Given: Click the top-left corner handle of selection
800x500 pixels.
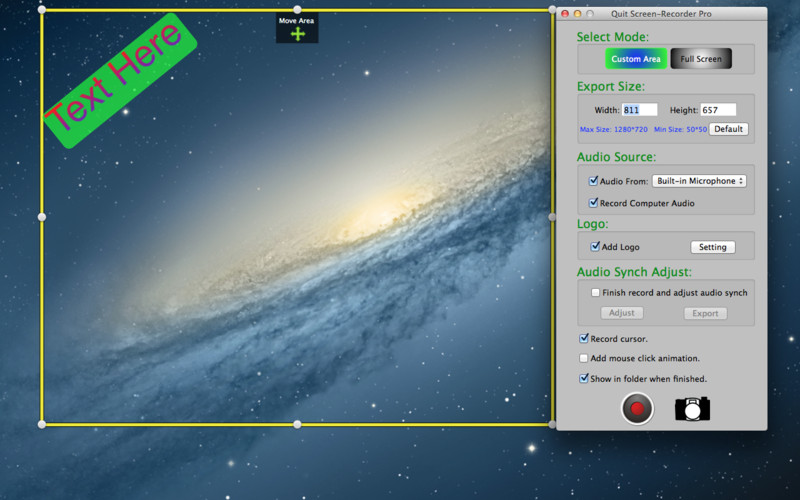Looking at the screenshot, I should [42, 10].
